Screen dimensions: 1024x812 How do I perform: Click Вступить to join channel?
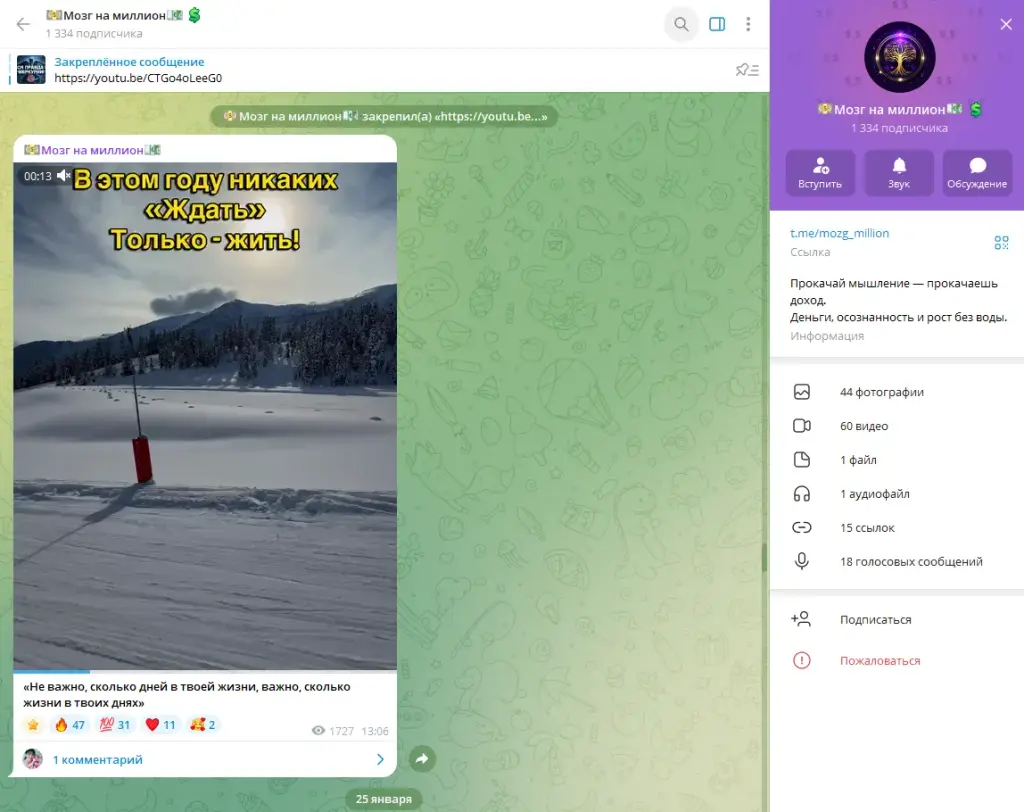click(x=820, y=172)
